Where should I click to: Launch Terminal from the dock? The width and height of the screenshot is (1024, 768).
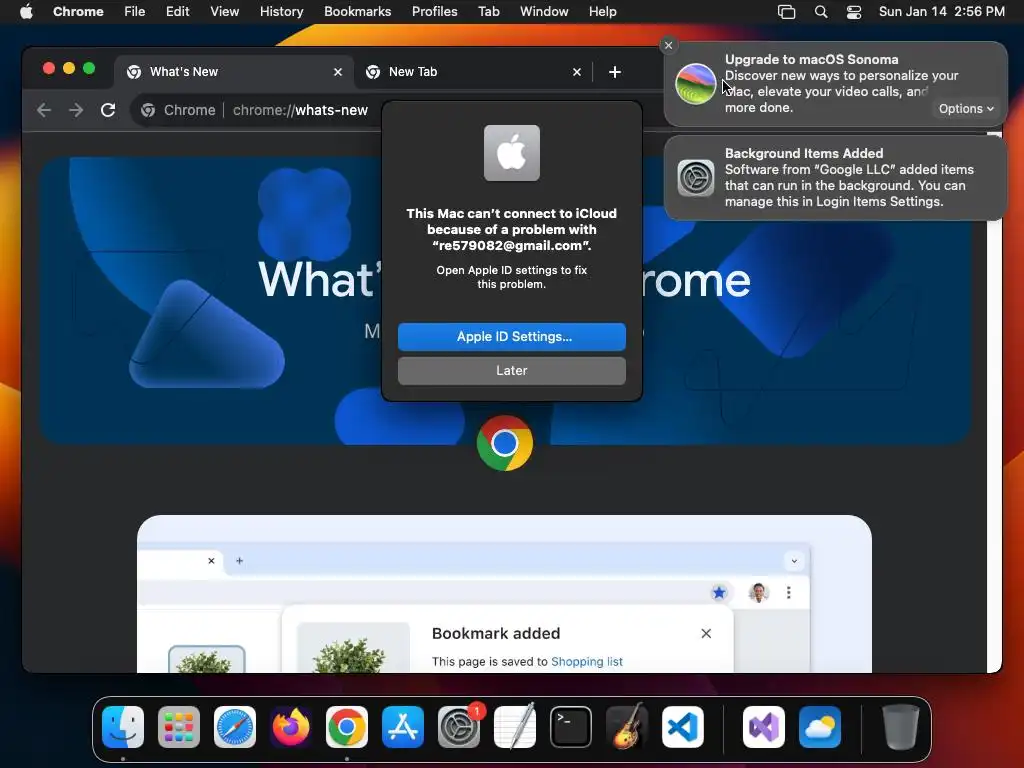pos(571,727)
